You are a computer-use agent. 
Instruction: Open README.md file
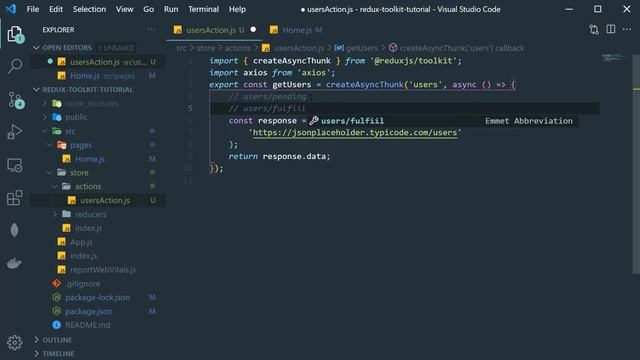click(98, 325)
